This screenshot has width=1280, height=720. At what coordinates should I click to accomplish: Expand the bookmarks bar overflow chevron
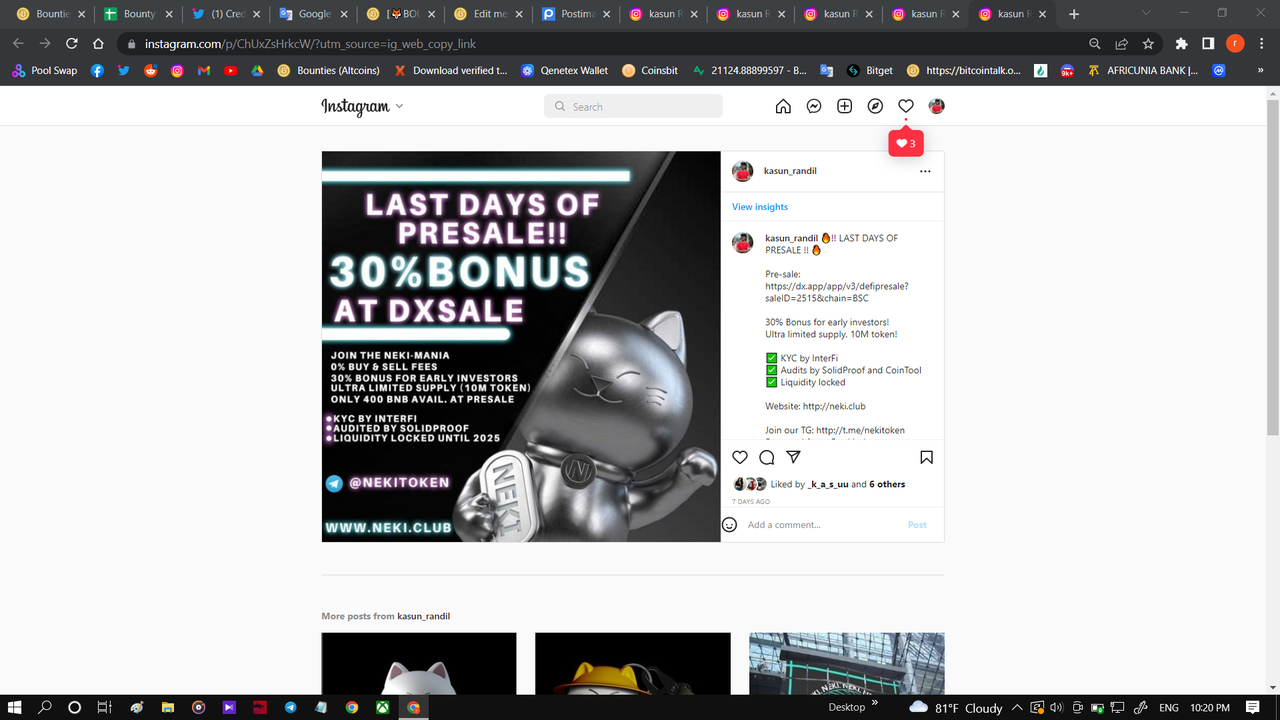[x=1258, y=70]
